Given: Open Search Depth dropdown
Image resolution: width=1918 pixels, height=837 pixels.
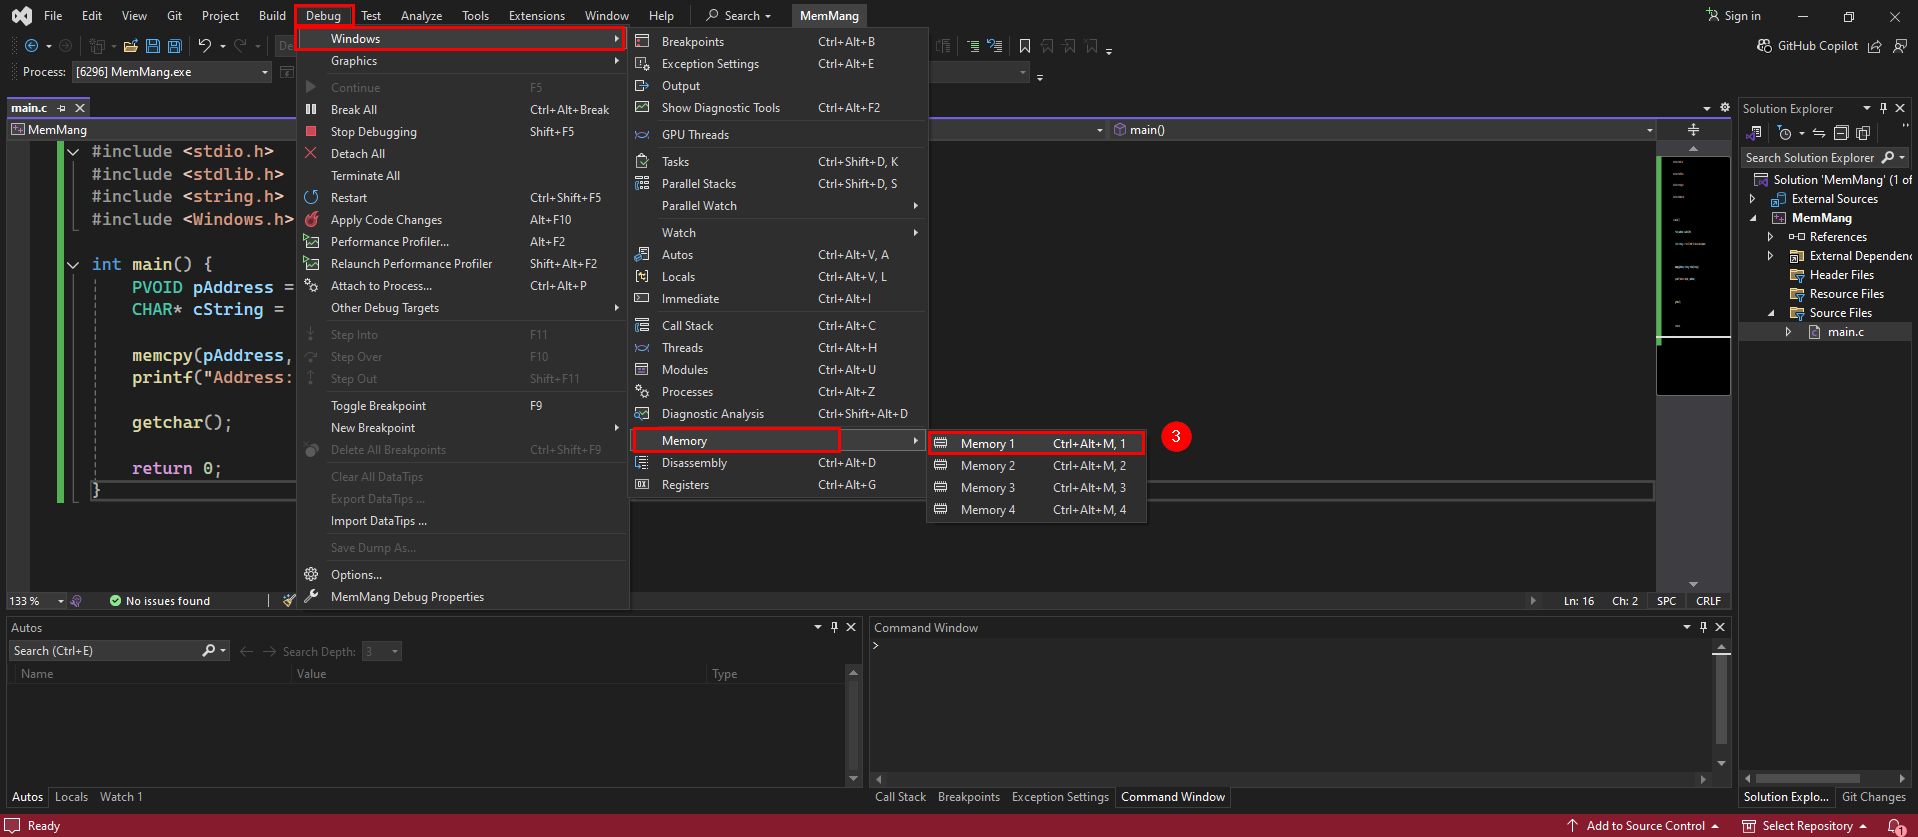Looking at the screenshot, I should (x=395, y=651).
